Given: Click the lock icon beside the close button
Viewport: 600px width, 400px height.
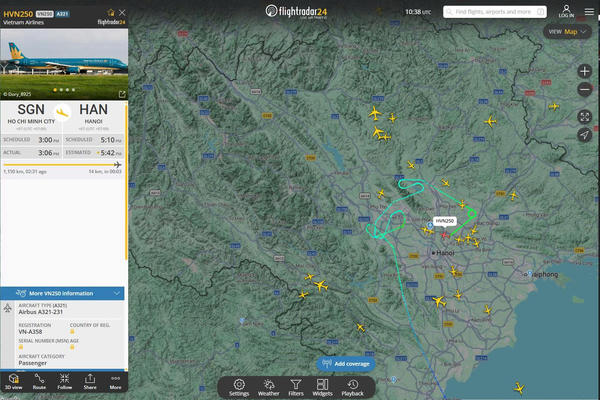Looking at the screenshot, I should [x=111, y=12].
